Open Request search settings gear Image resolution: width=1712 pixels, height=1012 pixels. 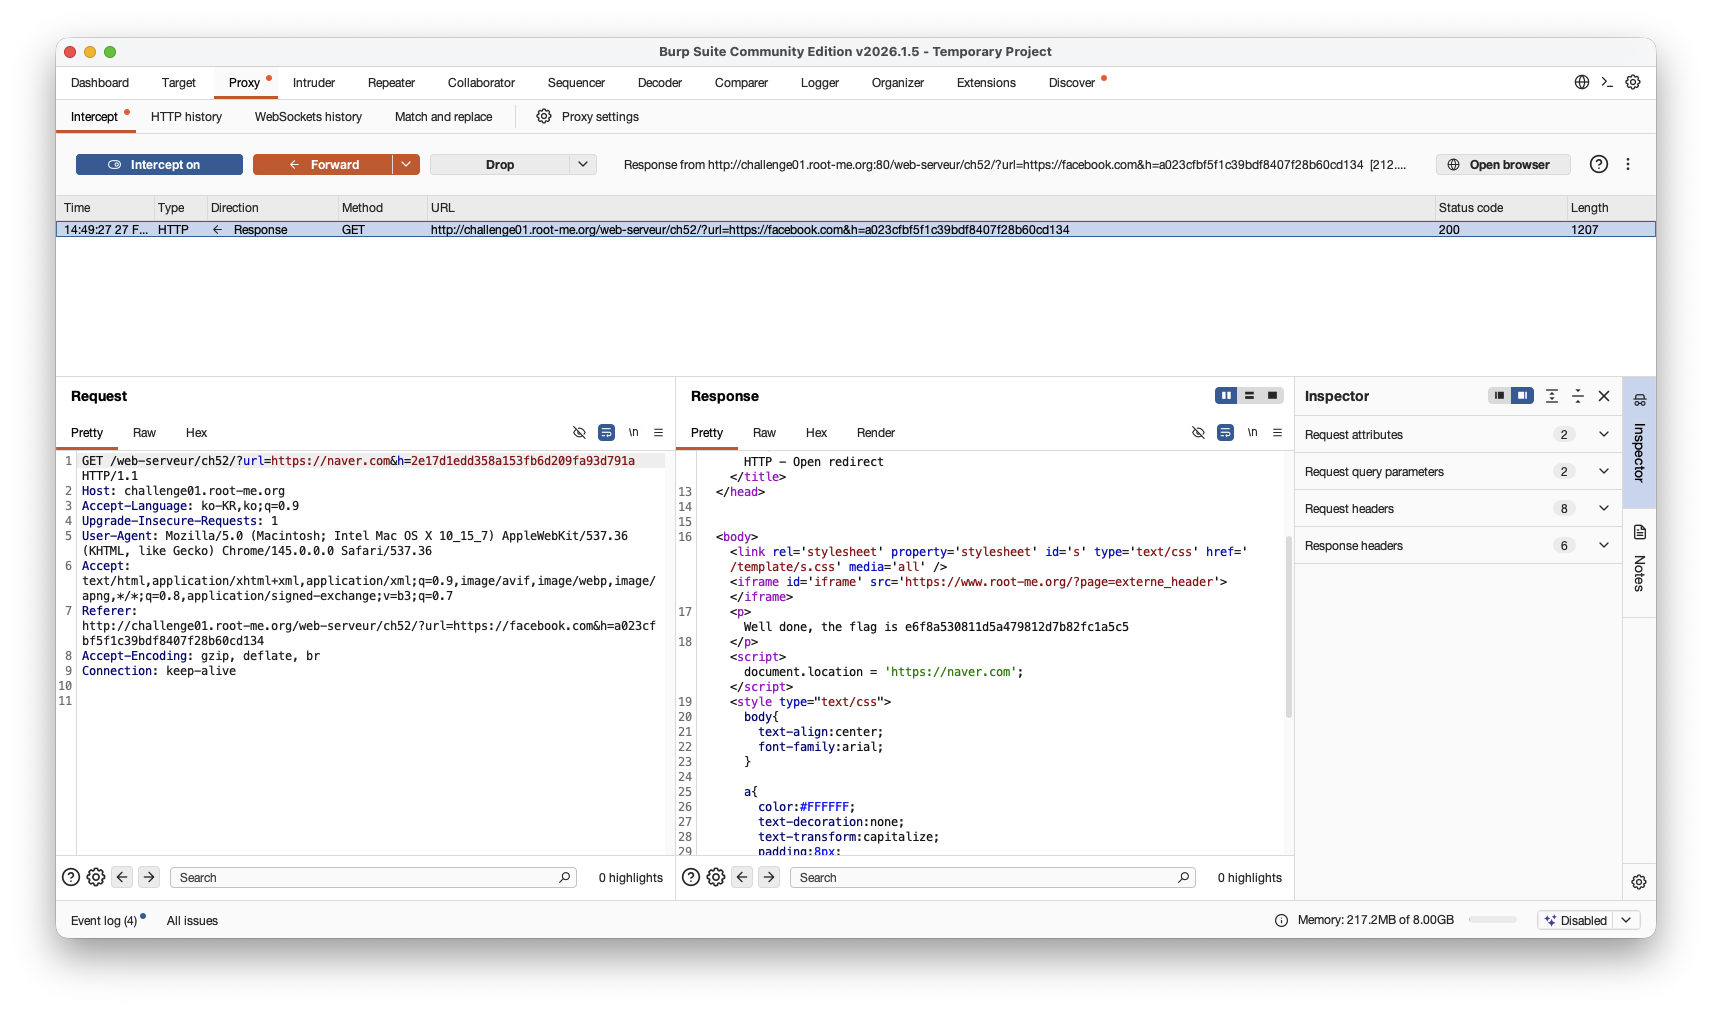click(96, 877)
